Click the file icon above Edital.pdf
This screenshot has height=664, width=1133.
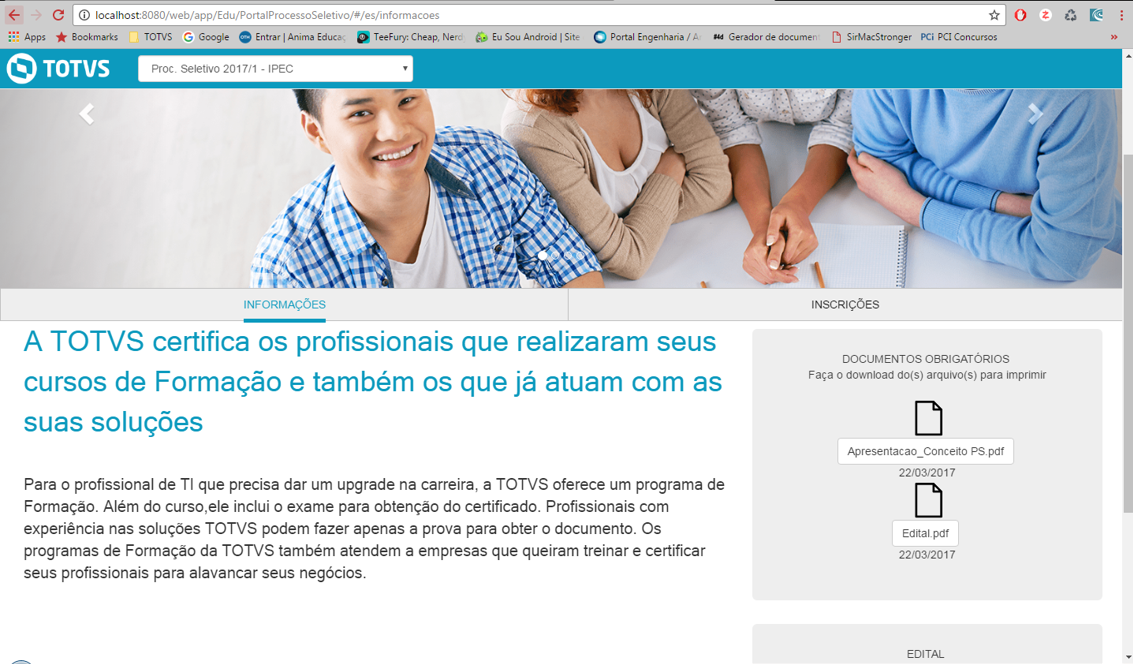click(928, 500)
